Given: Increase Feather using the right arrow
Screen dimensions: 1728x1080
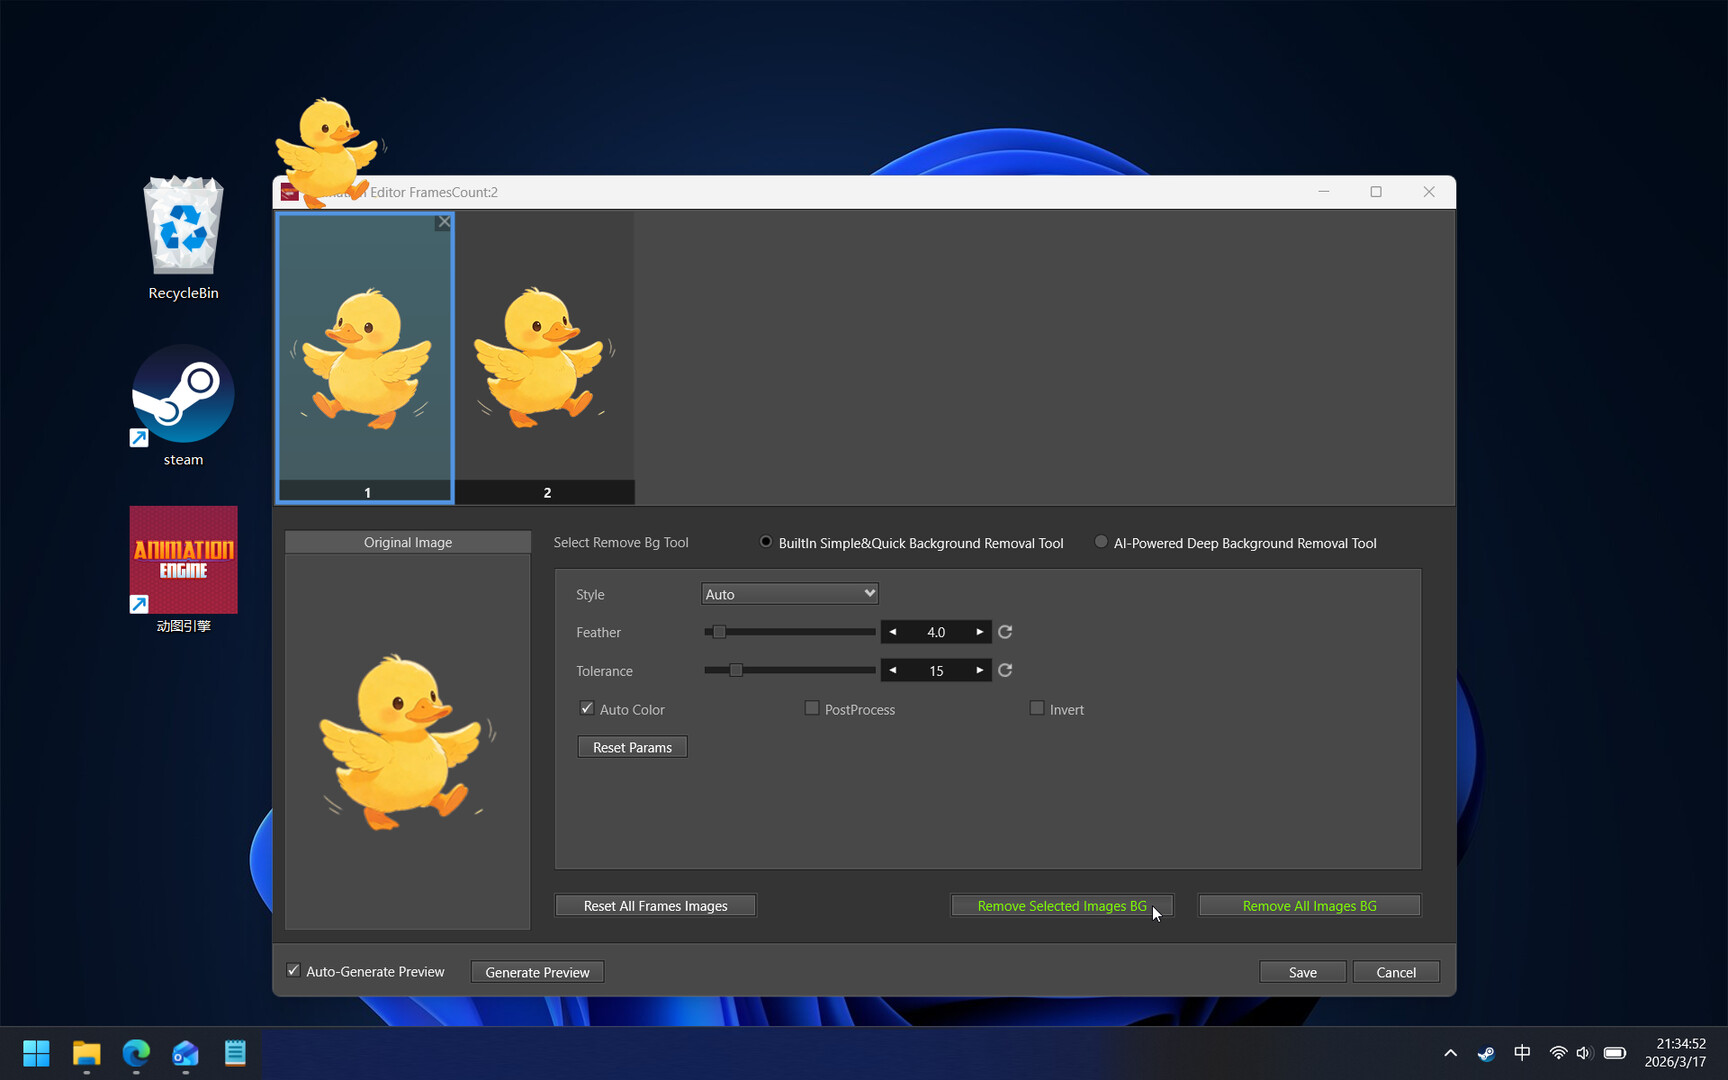Looking at the screenshot, I should [x=978, y=631].
